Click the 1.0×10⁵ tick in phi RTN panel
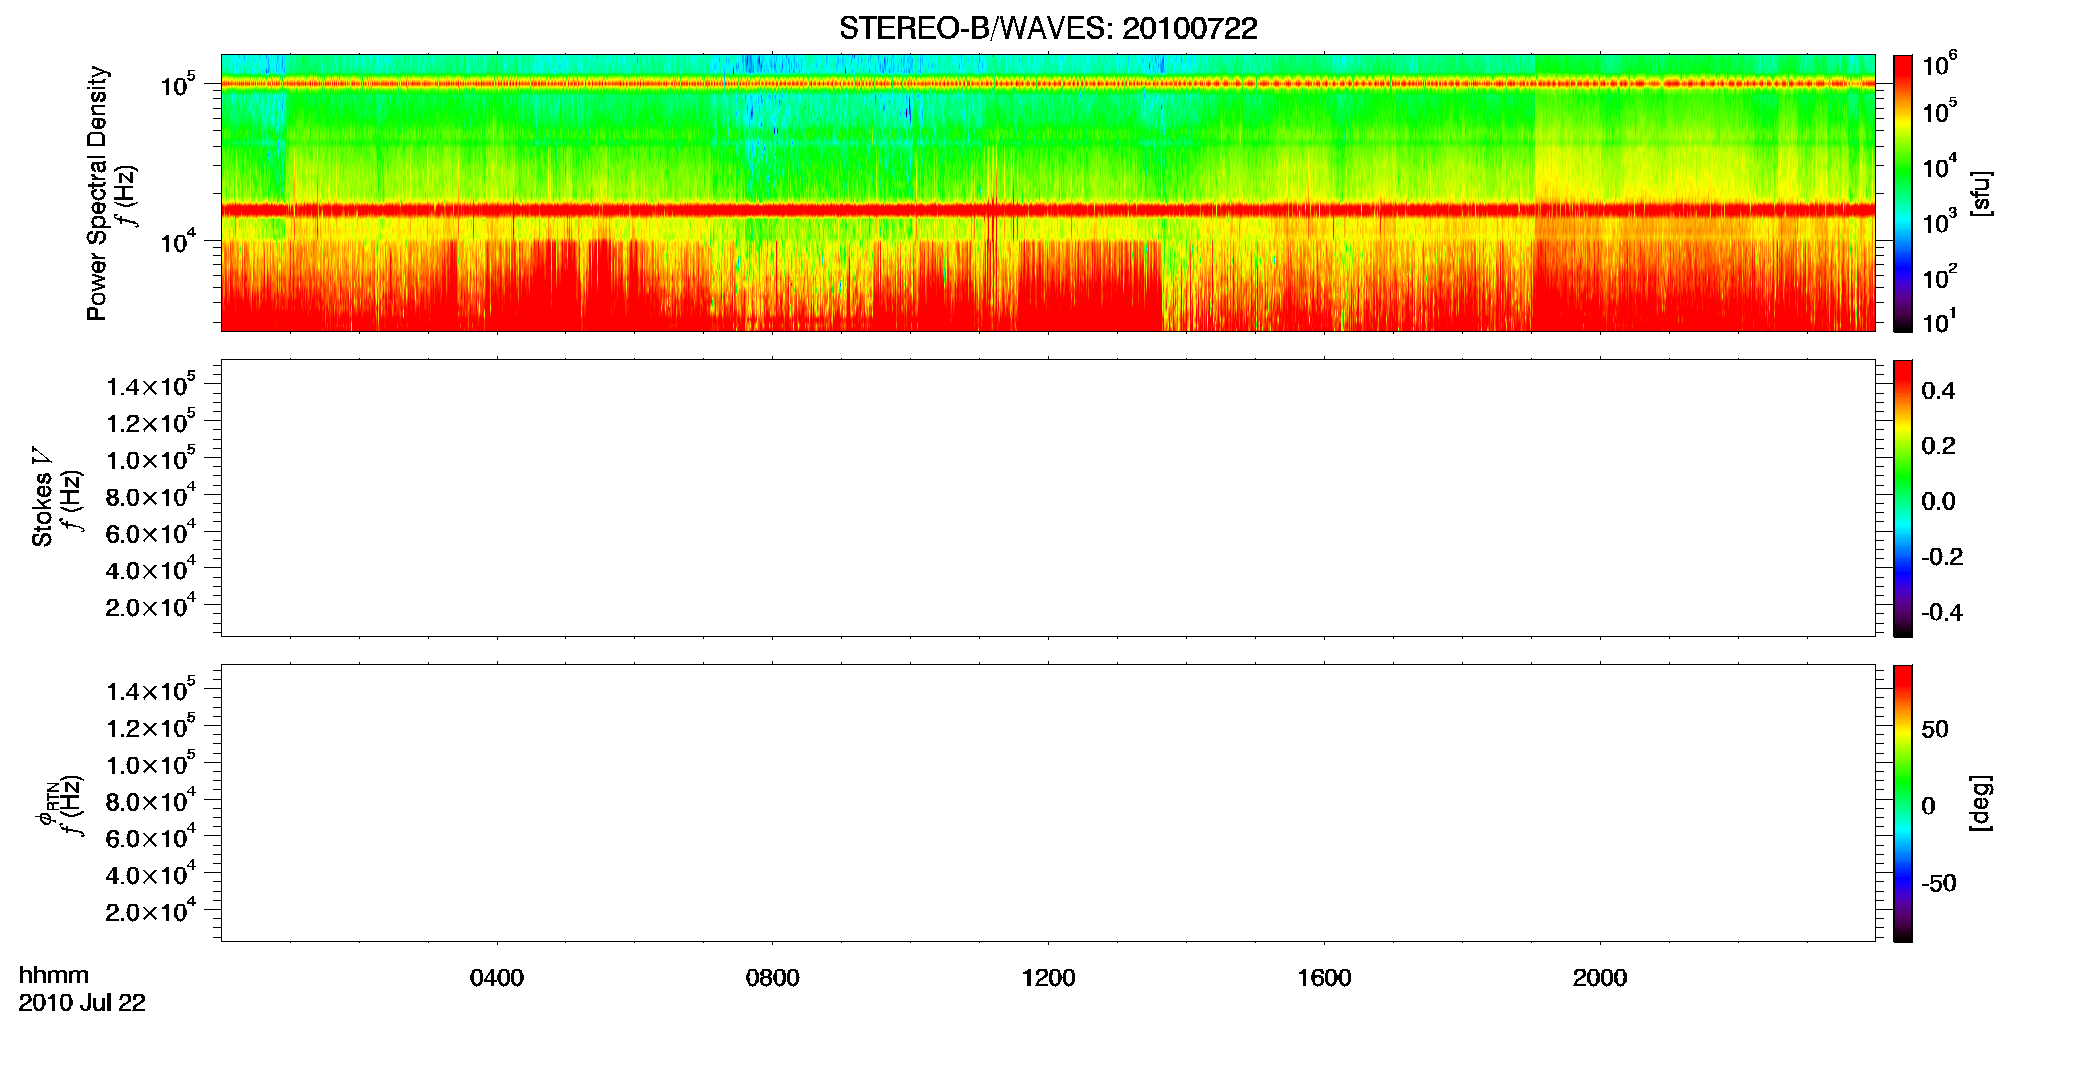Image resolution: width=2096 pixels, height=1080 pixels. (x=151, y=763)
